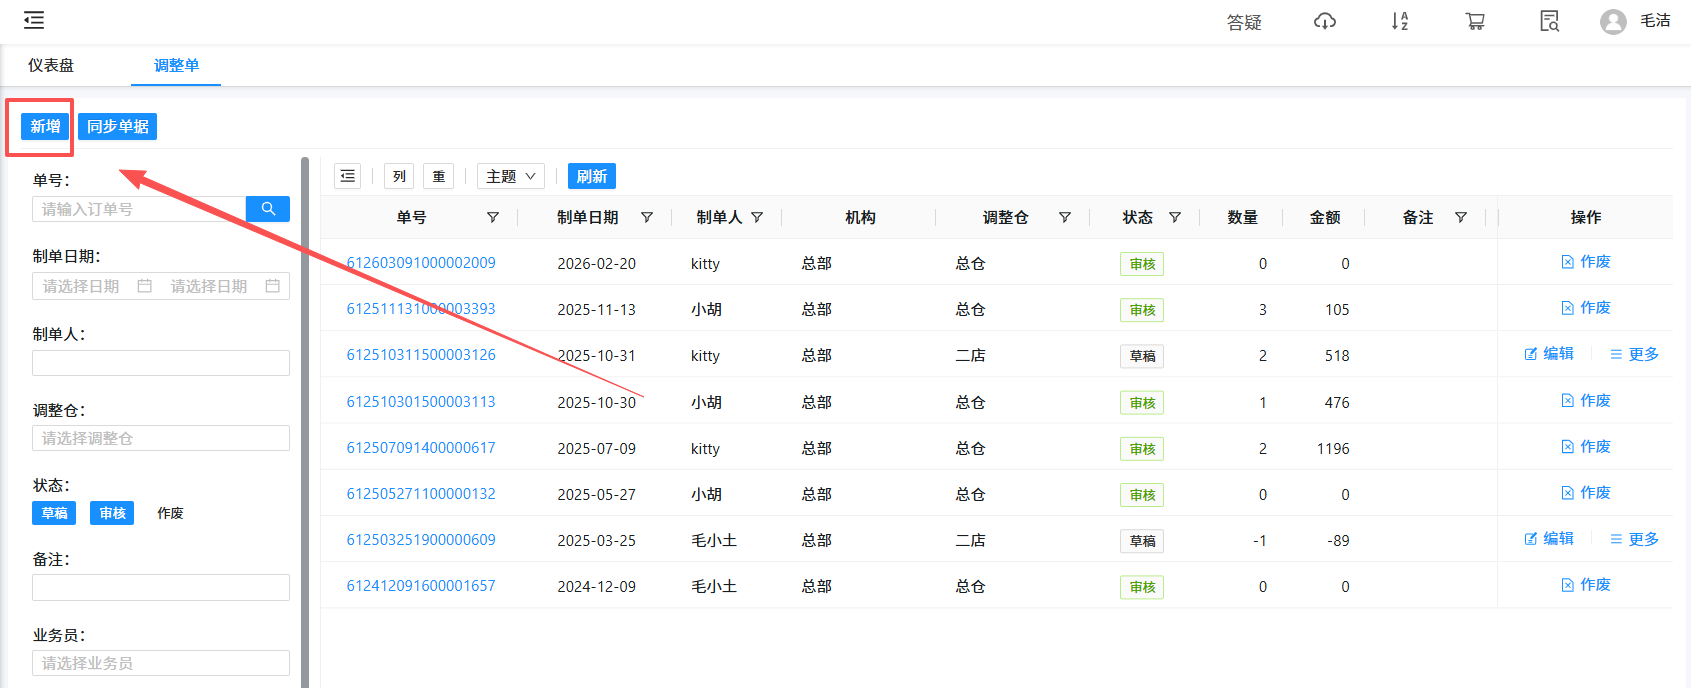The height and width of the screenshot is (688, 1691).
Task: Switch to the 仪表盘 tab
Action: click(51, 65)
